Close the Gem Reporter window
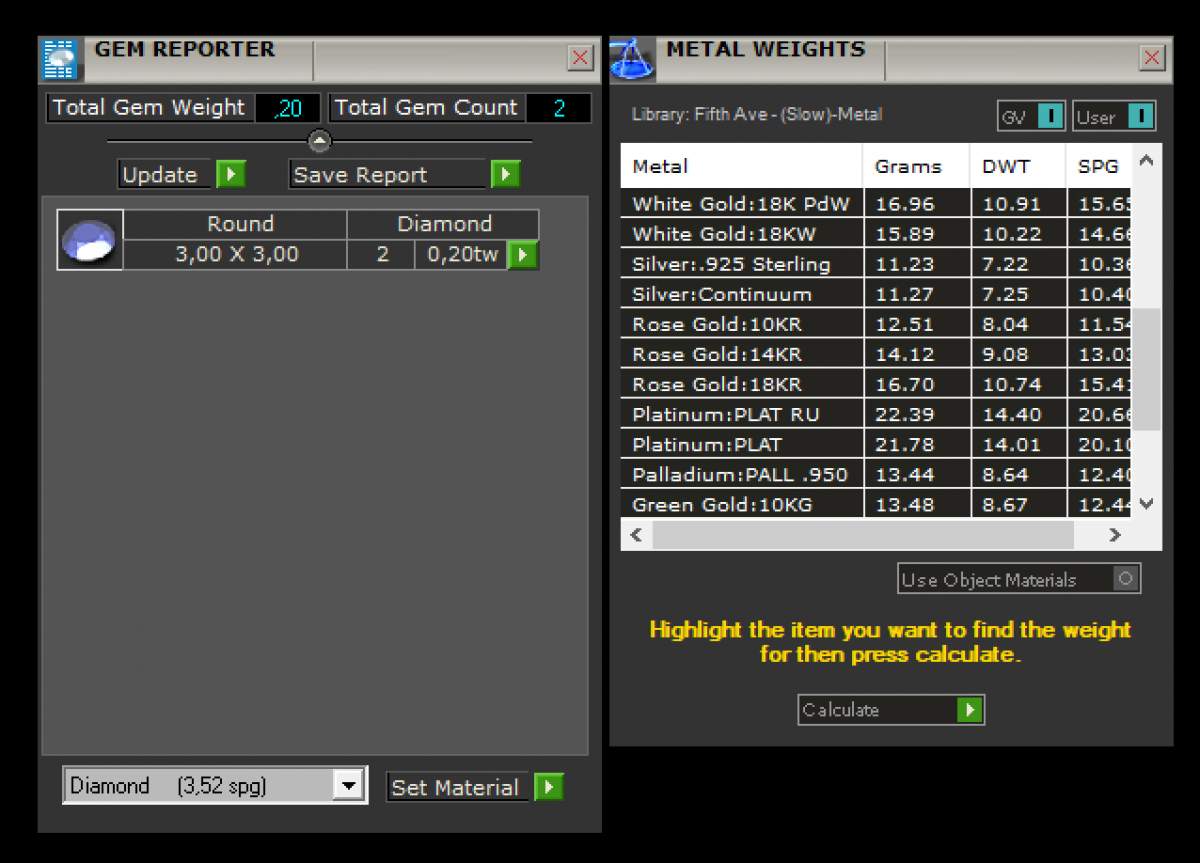 580,58
